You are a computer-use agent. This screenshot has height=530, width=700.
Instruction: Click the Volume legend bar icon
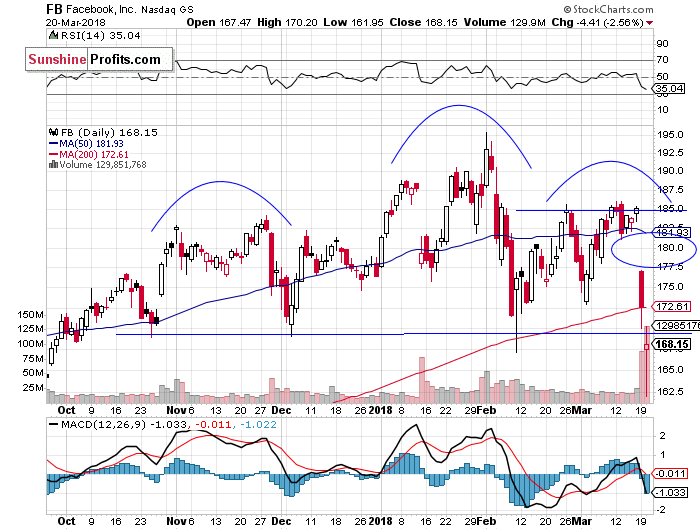coord(54,164)
